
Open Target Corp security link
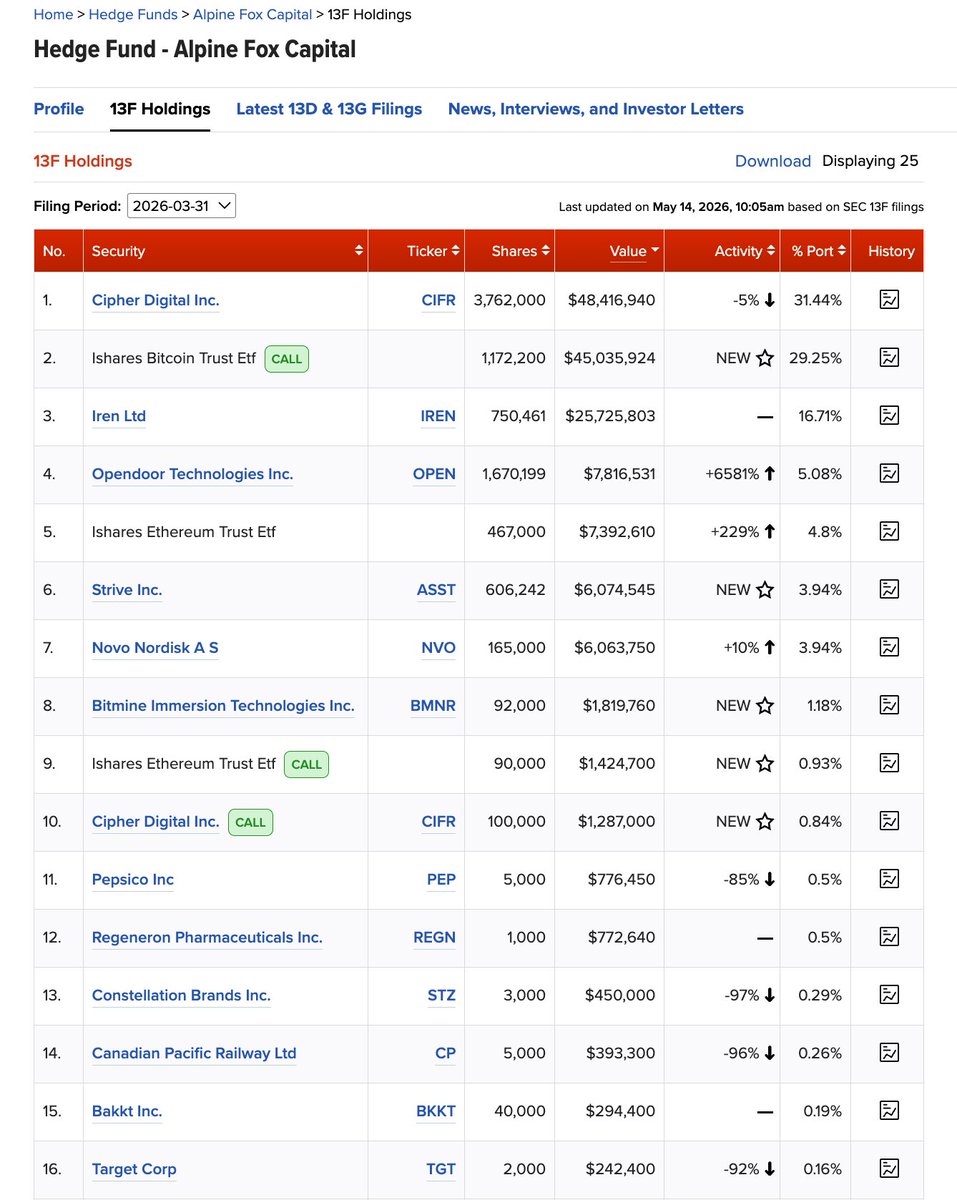(134, 1170)
